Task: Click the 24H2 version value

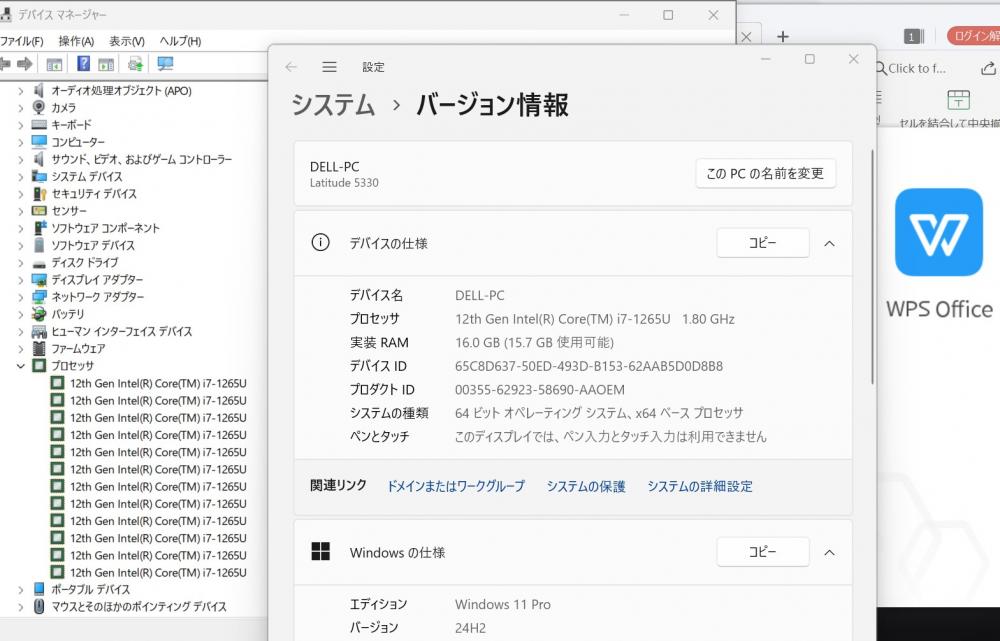Action: point(470,628)
